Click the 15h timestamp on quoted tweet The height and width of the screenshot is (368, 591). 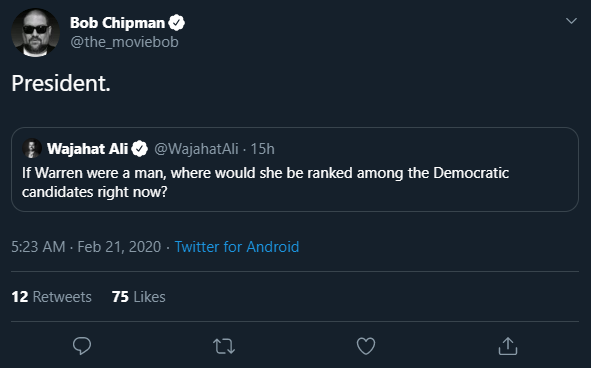point(262,149)
